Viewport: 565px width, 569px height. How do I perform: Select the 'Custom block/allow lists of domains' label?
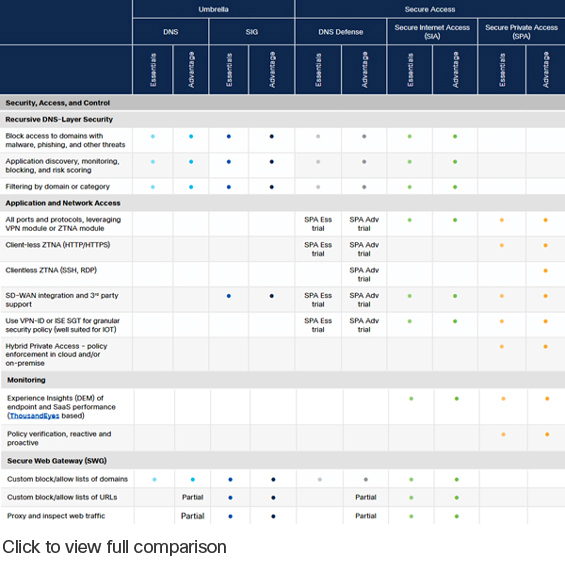click(67, 479)
